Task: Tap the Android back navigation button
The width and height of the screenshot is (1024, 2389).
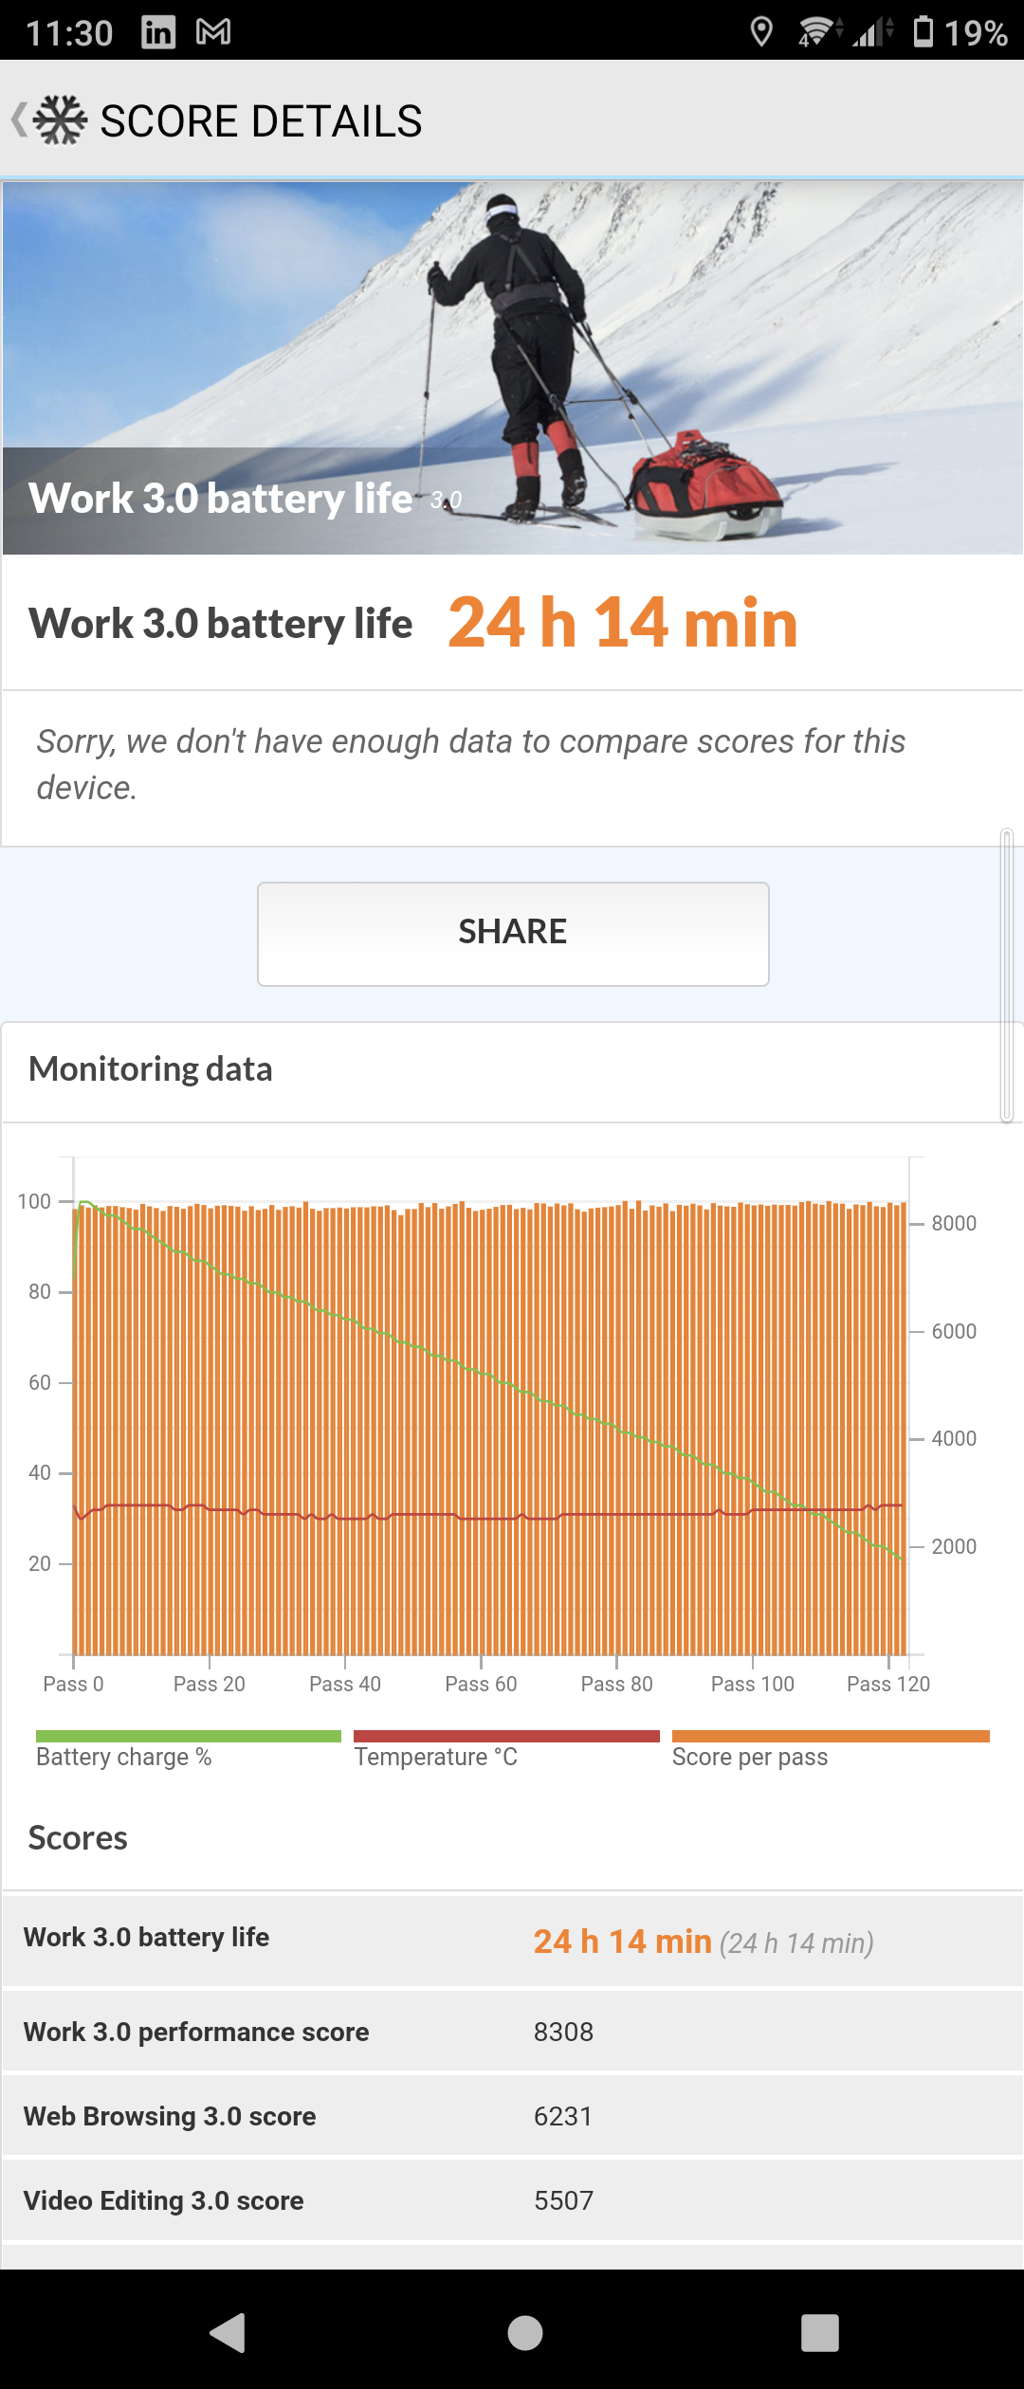Action: click(228, 2332)
